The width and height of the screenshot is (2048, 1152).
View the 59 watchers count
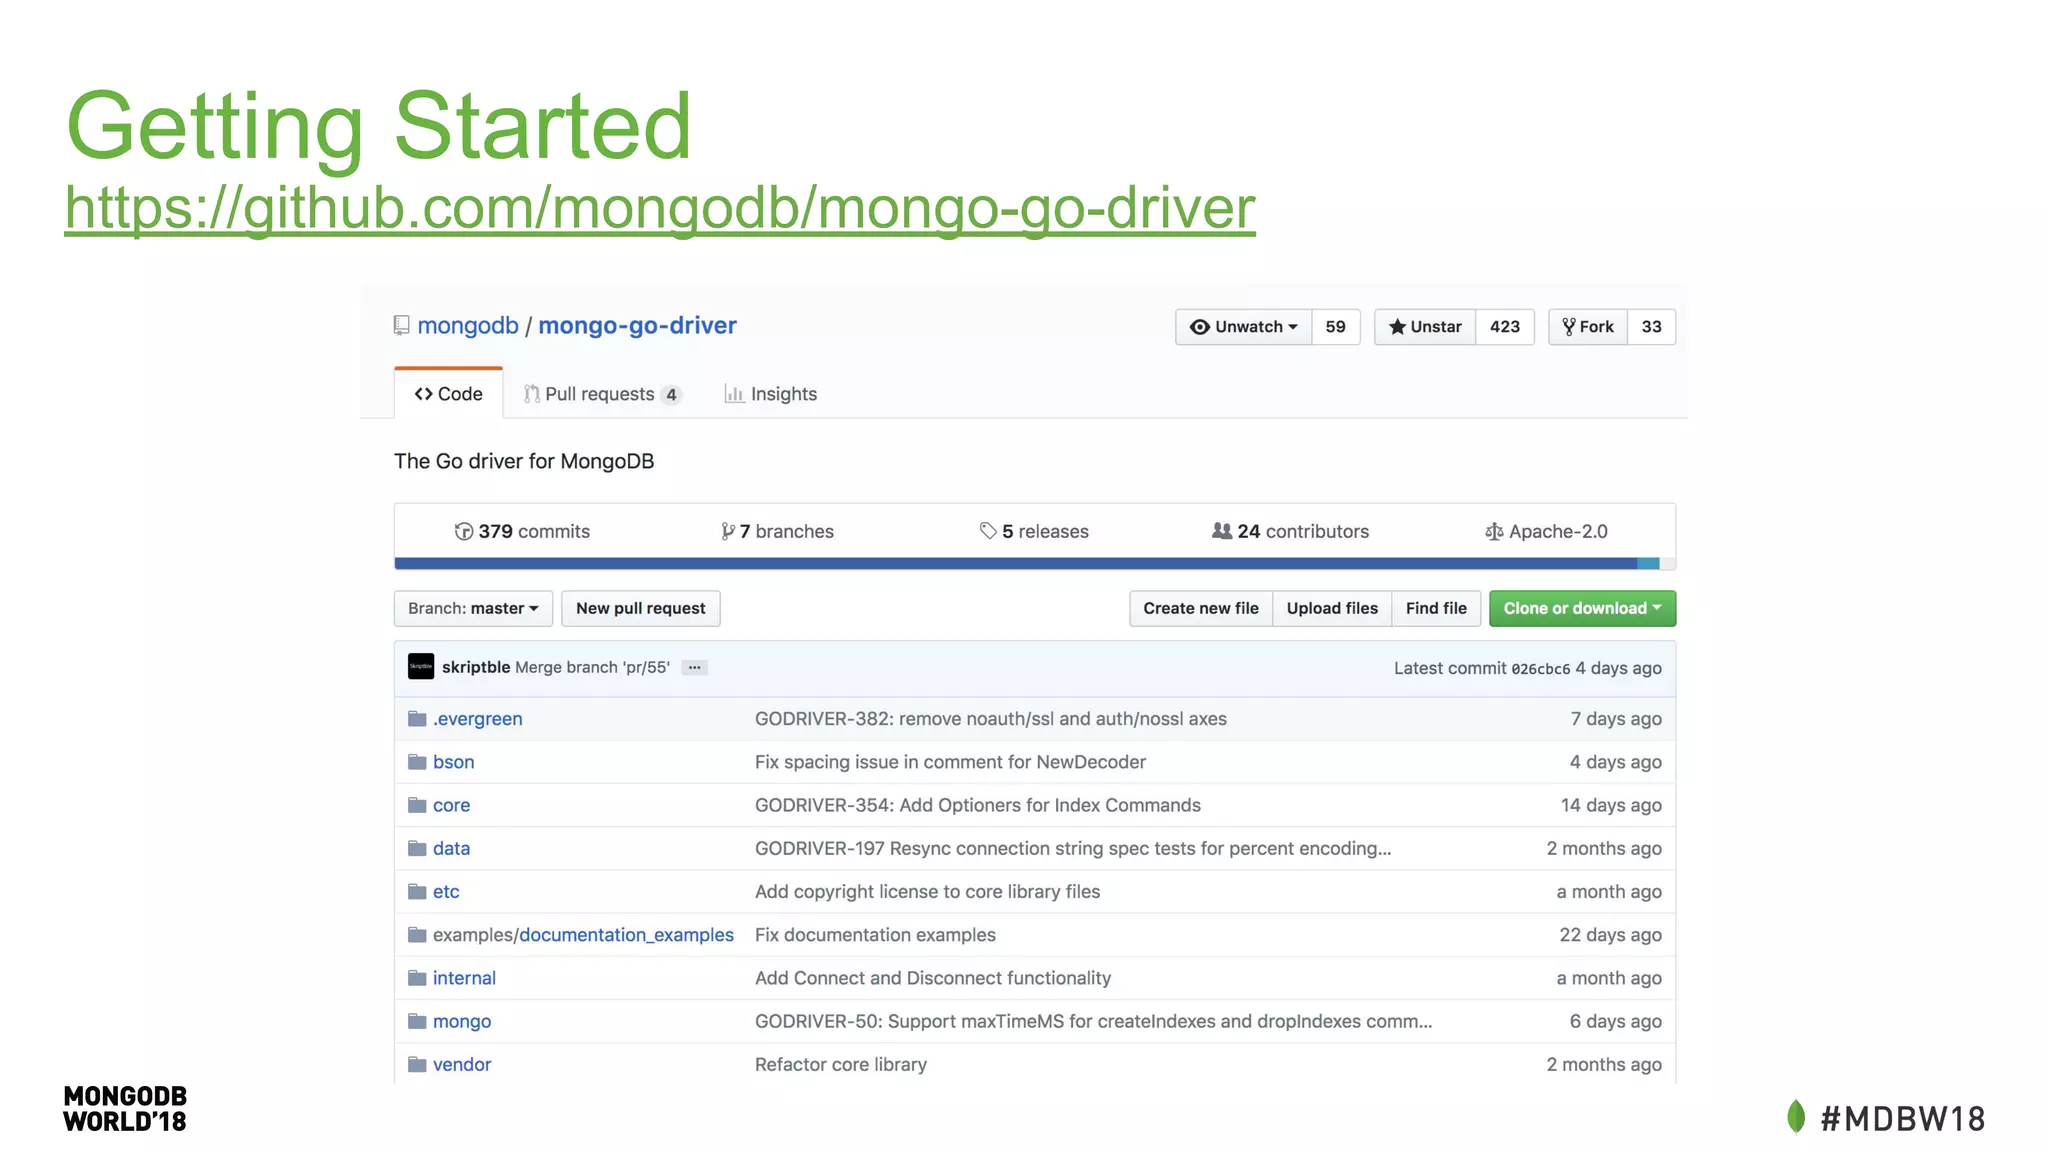(1335, 327)
